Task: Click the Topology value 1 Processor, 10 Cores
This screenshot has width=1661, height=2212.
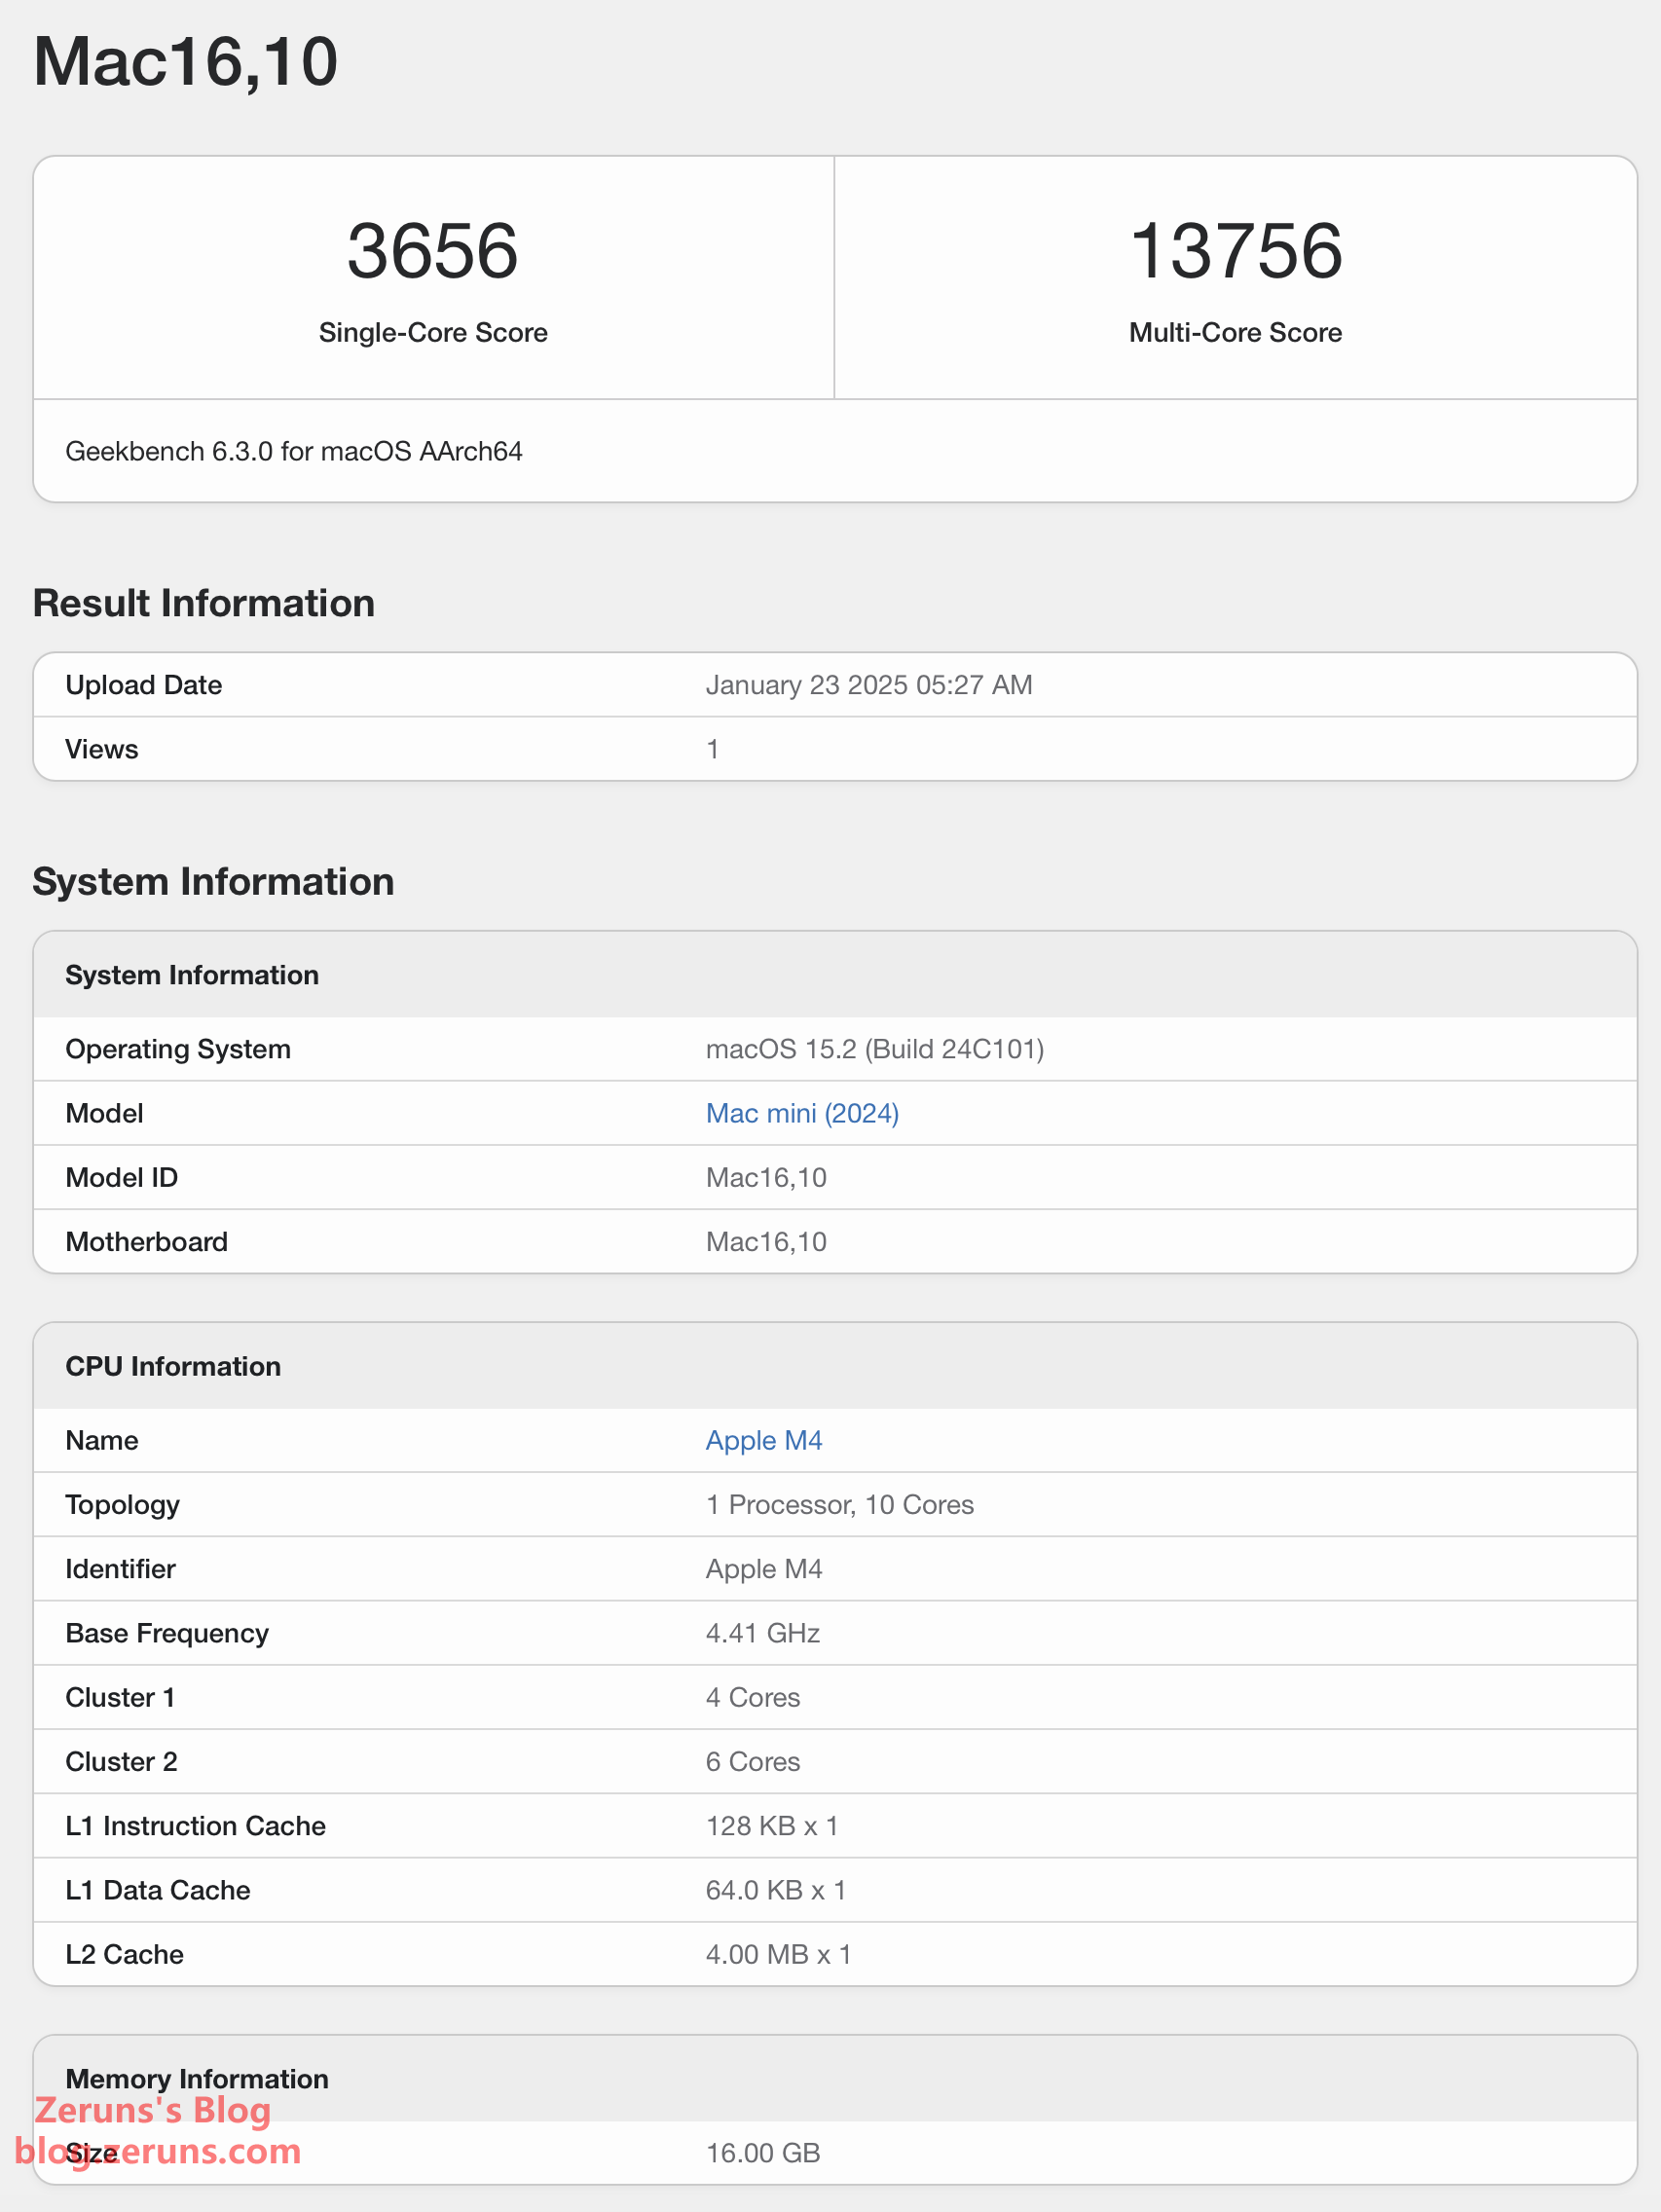Action: 839,1504
